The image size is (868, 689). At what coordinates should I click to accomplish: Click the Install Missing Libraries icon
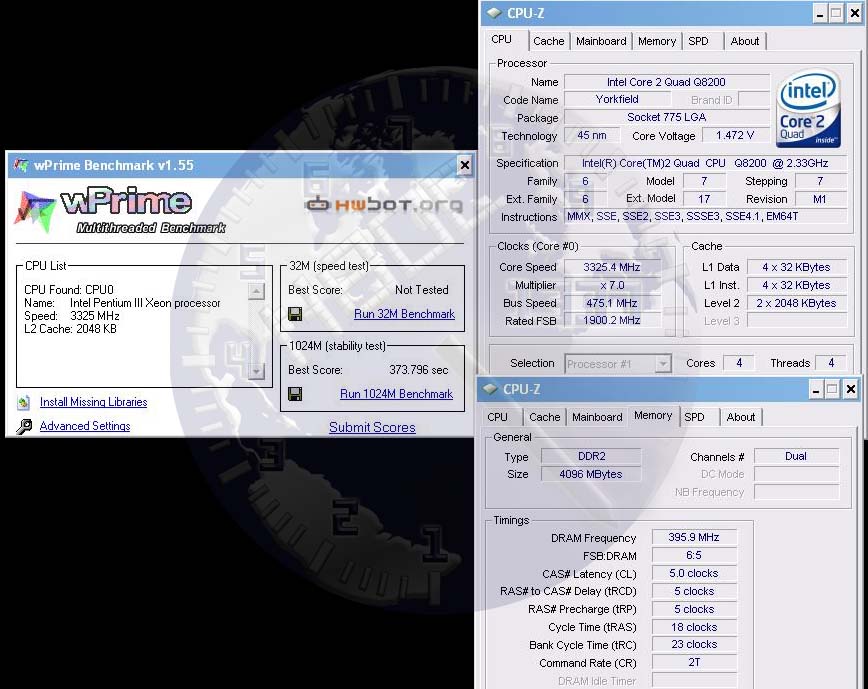(23, 402)
